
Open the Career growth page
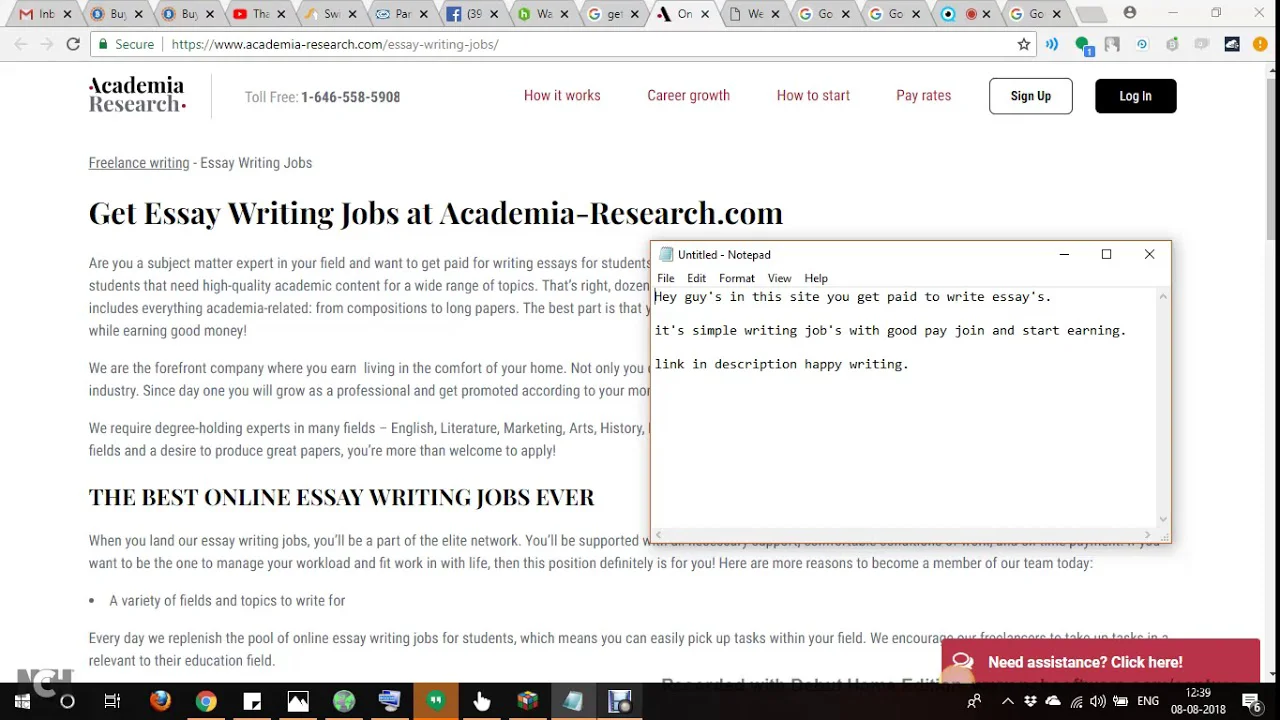point(688,95)
